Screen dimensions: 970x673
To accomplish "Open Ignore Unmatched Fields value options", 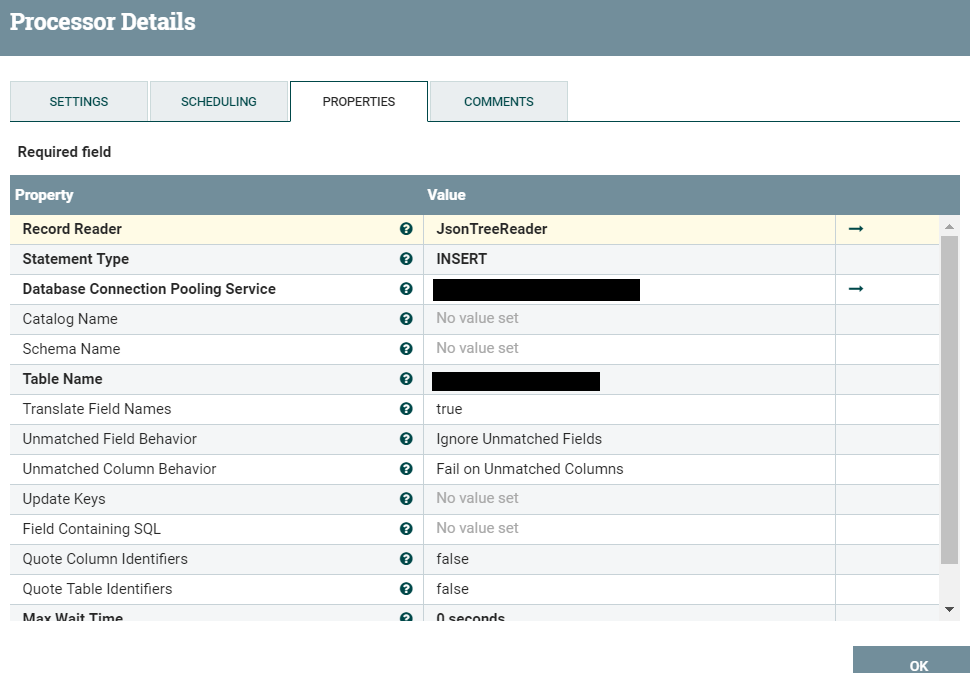I will click(x=628, y=439).
